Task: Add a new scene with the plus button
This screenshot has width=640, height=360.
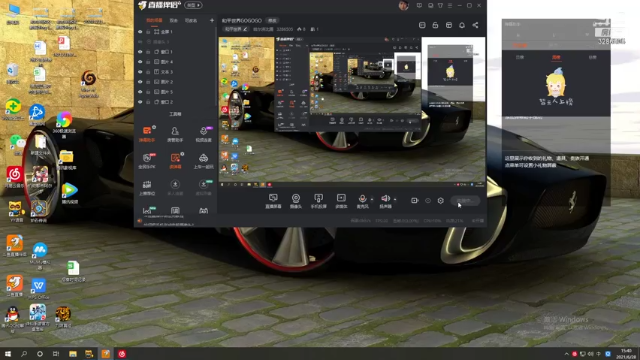Action: 211,20
